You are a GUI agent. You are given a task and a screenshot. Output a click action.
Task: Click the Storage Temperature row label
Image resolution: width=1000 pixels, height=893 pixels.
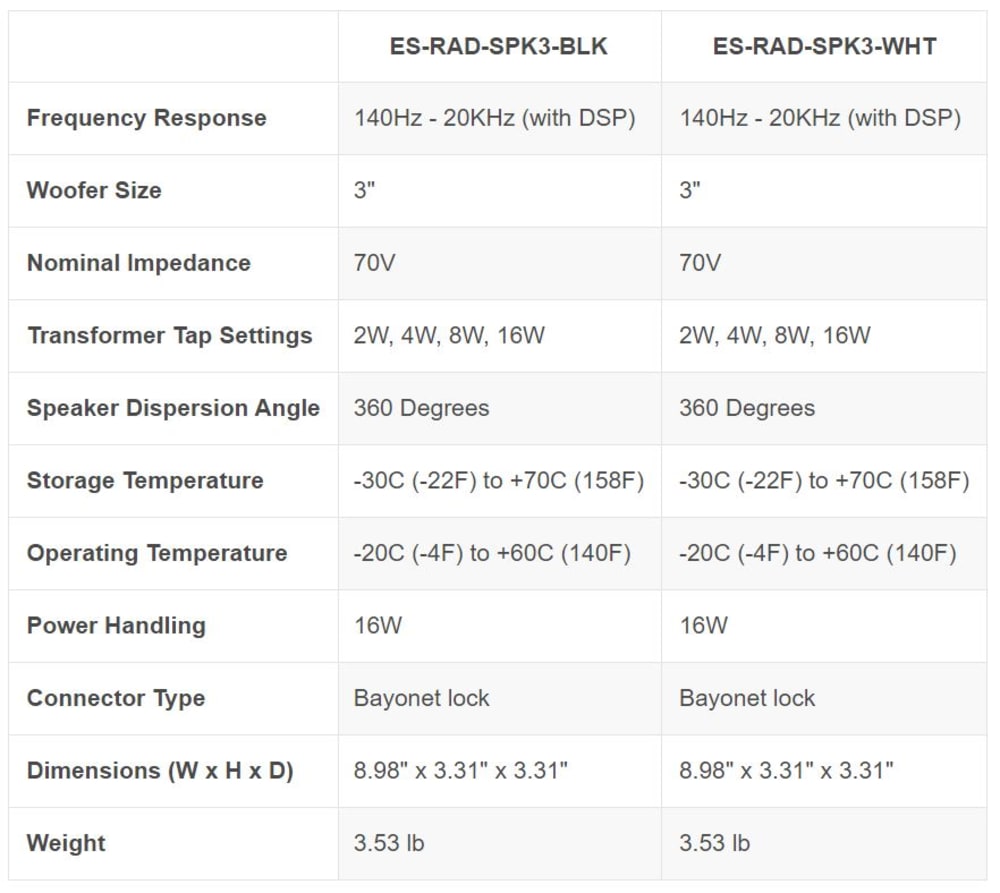click(145, 480)
